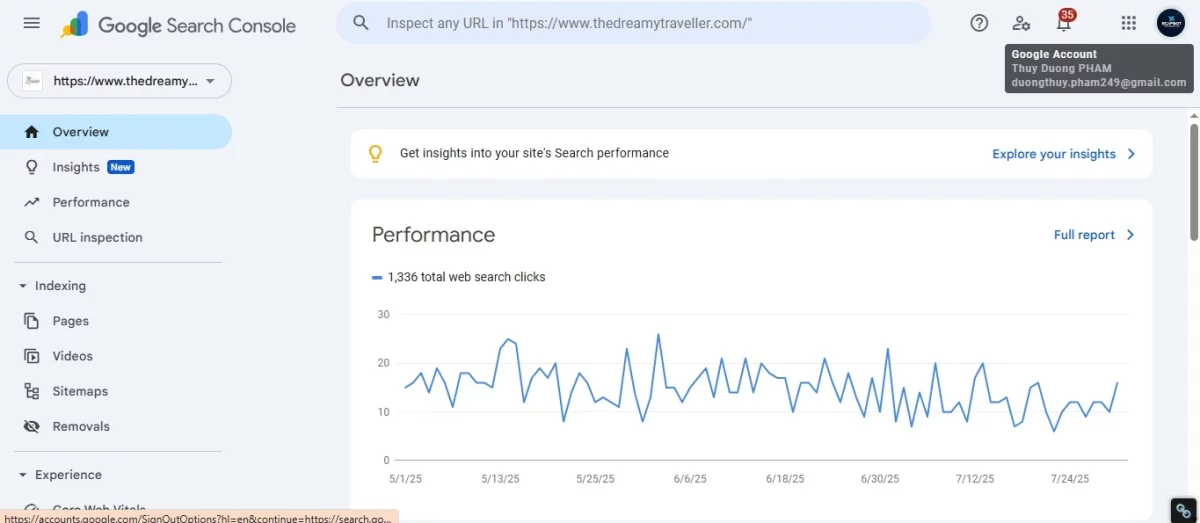Open the hamburger main menu

pos(32,23)
